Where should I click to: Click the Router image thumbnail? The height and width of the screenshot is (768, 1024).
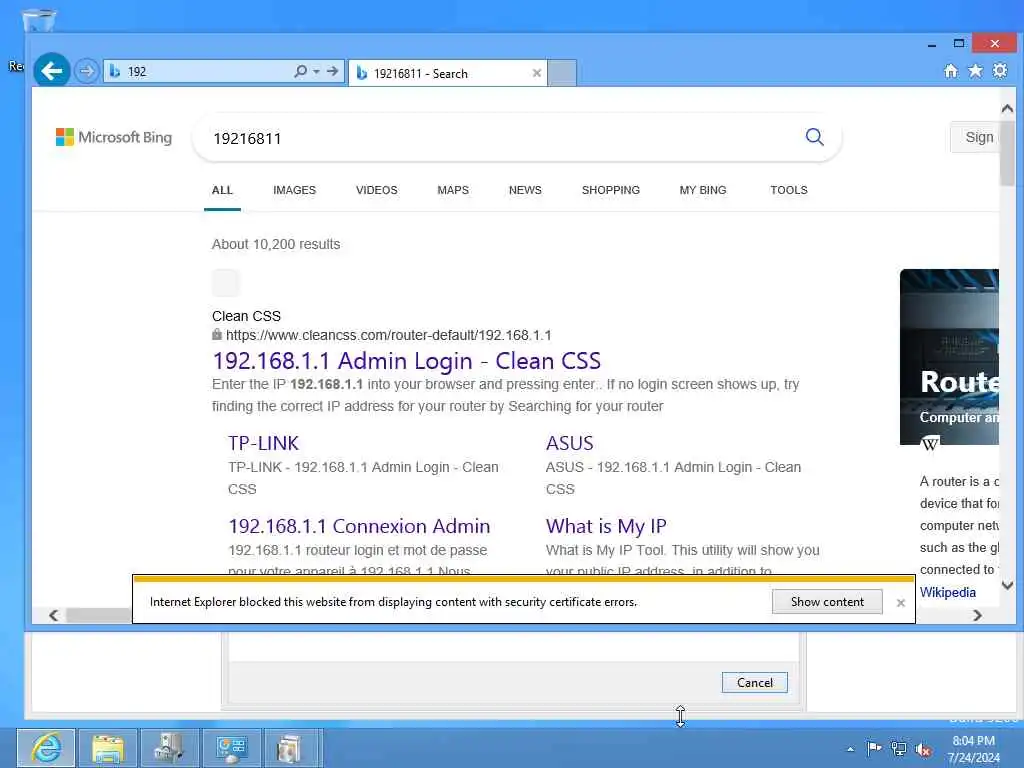[949, 357]
